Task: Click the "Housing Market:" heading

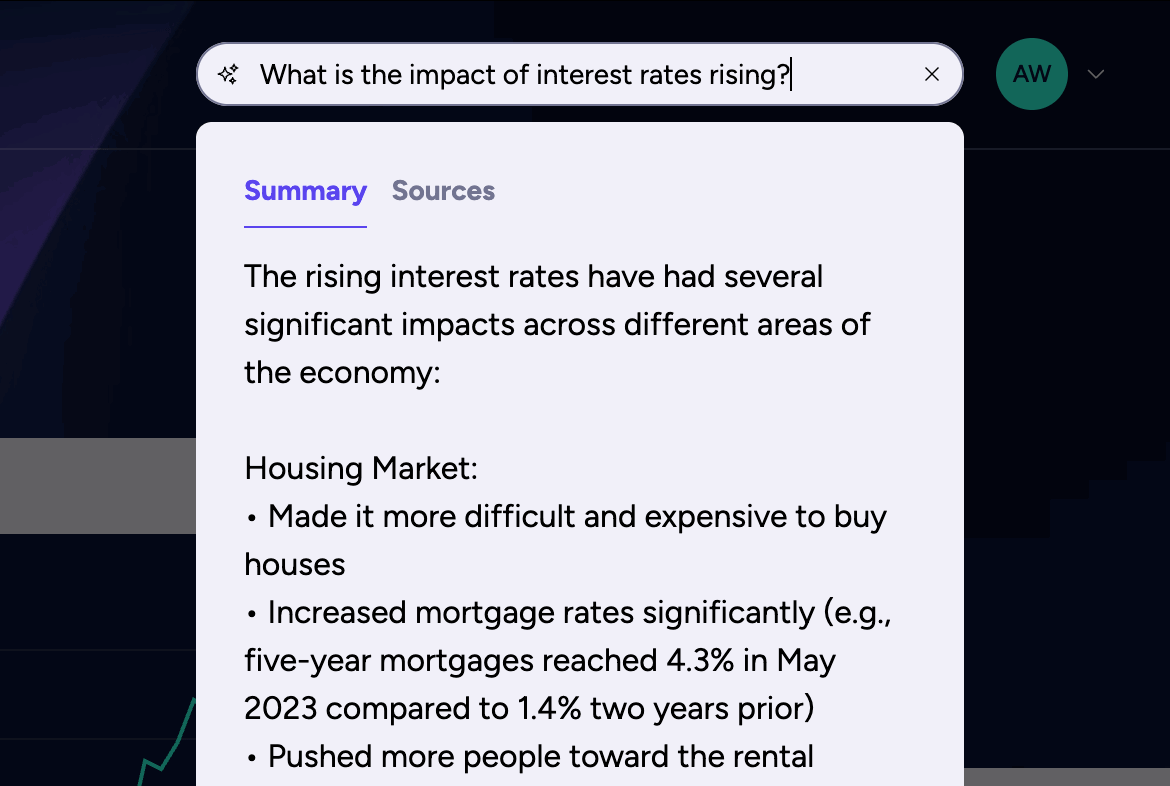Action: tap(361, 468)
